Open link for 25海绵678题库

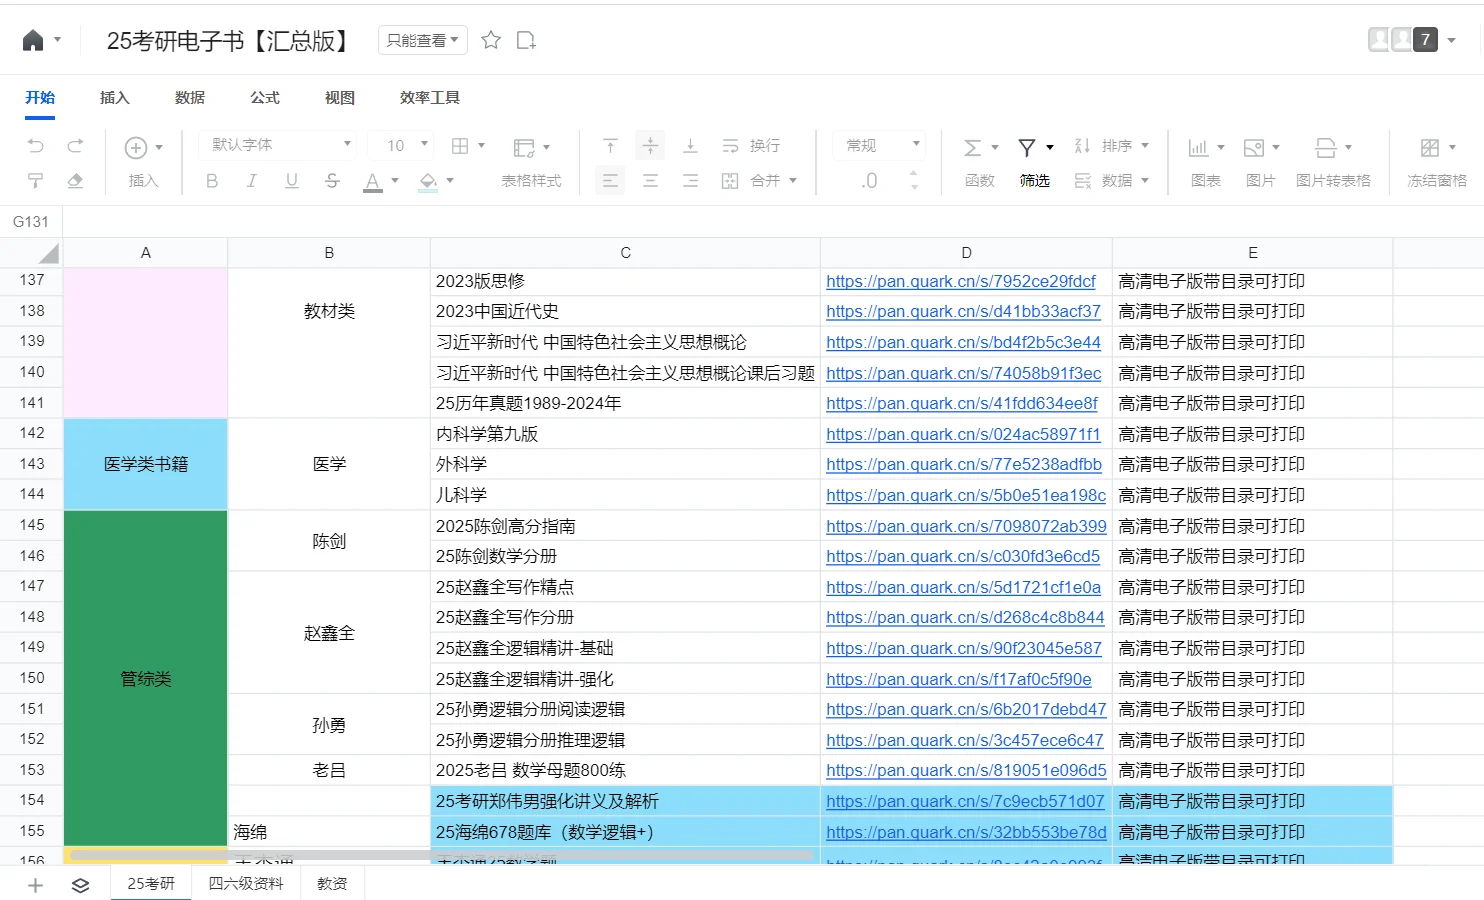(x=966, y=832)
